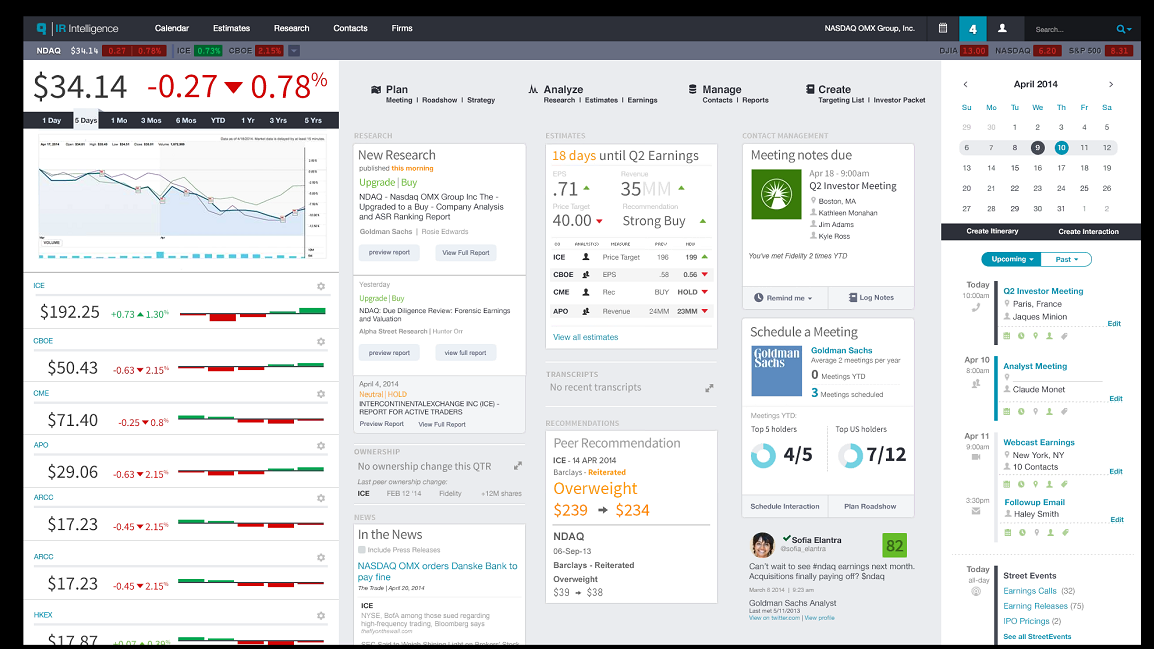
Task: Click Create Itinerary button
Action: [992, 231]
